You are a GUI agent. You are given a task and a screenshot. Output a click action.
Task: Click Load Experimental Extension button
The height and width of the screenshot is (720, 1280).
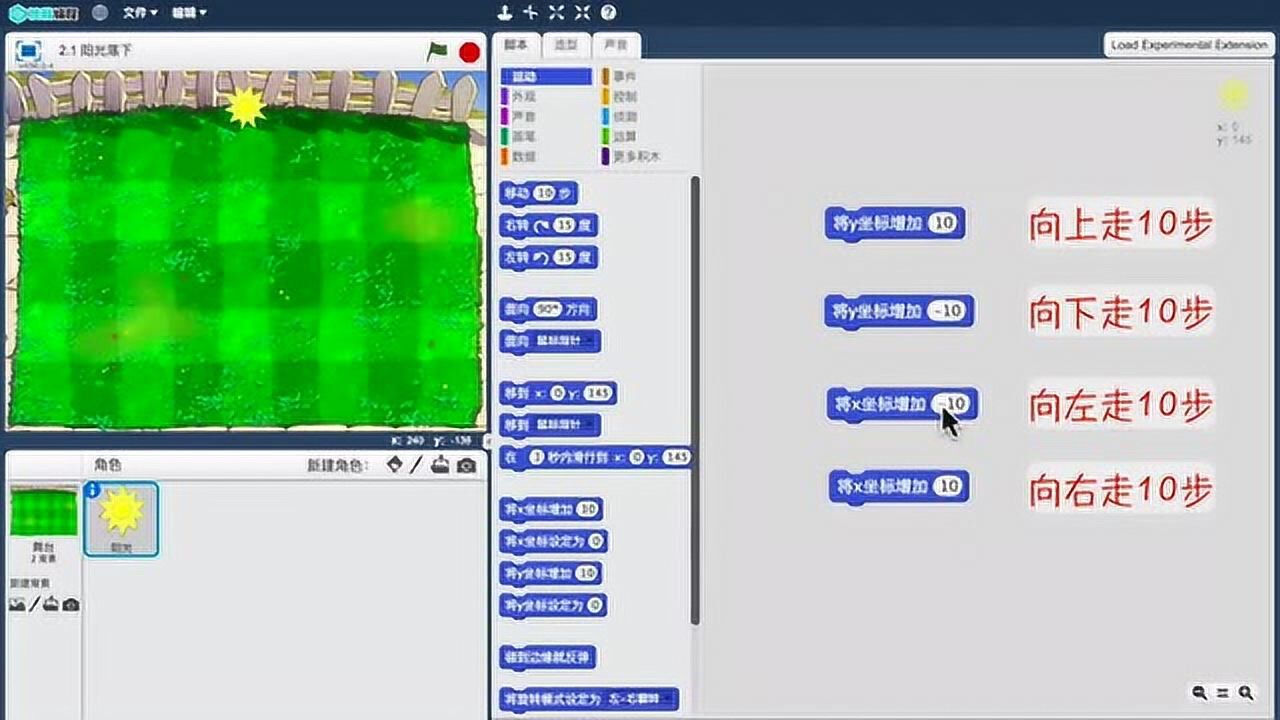(1188, 45)
